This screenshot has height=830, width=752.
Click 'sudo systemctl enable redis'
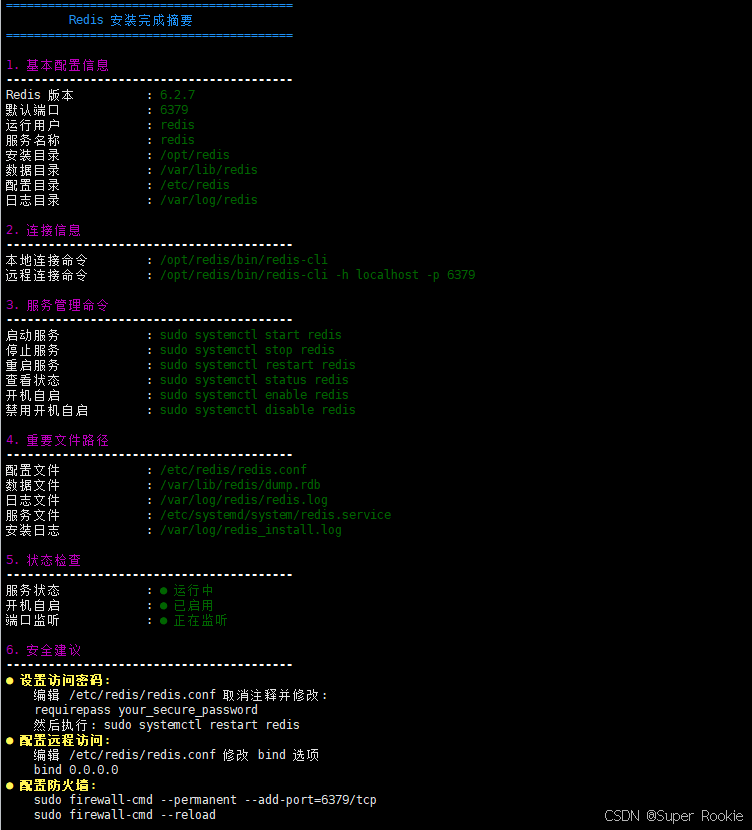click(x=254, y=395)
